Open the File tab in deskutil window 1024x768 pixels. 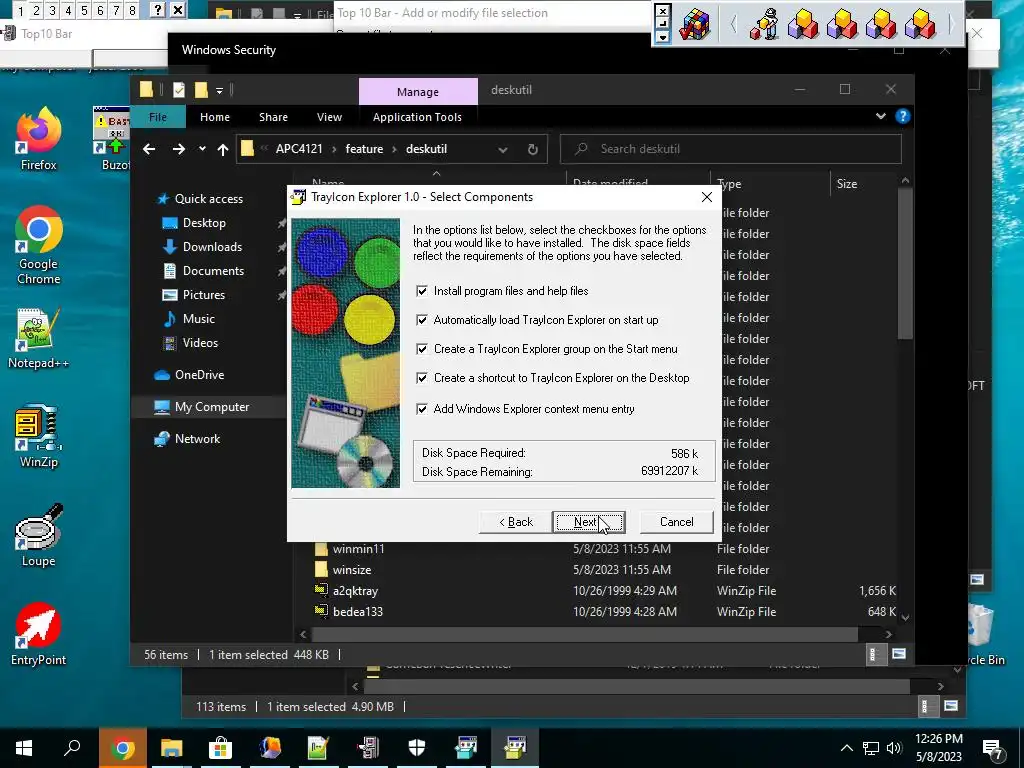(x=157, y=117)
